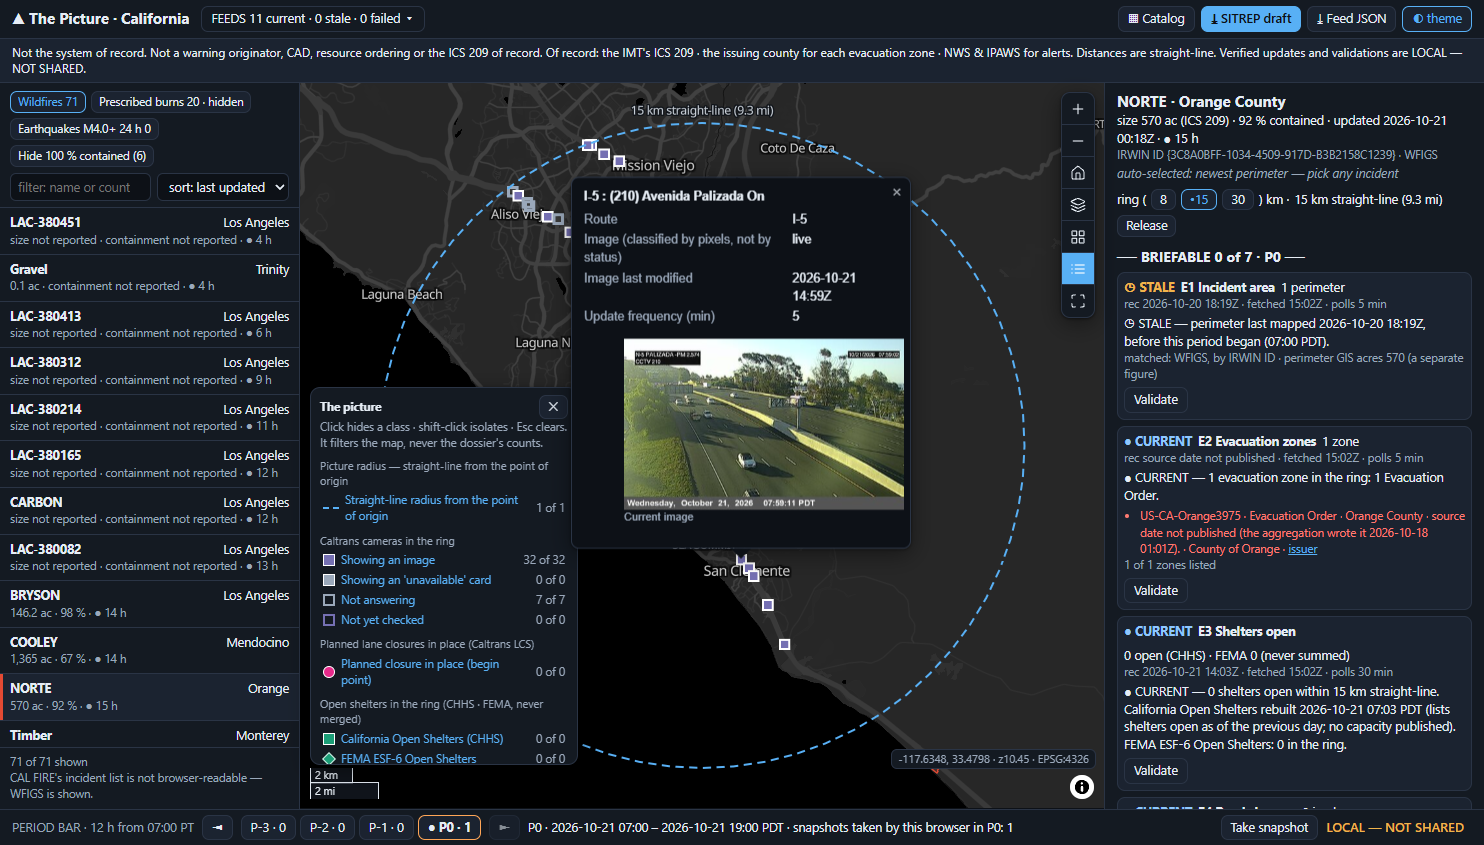This screenshot has width=1484, height=845.
Task: Close The picture legend panel
Action: point(553,406)
